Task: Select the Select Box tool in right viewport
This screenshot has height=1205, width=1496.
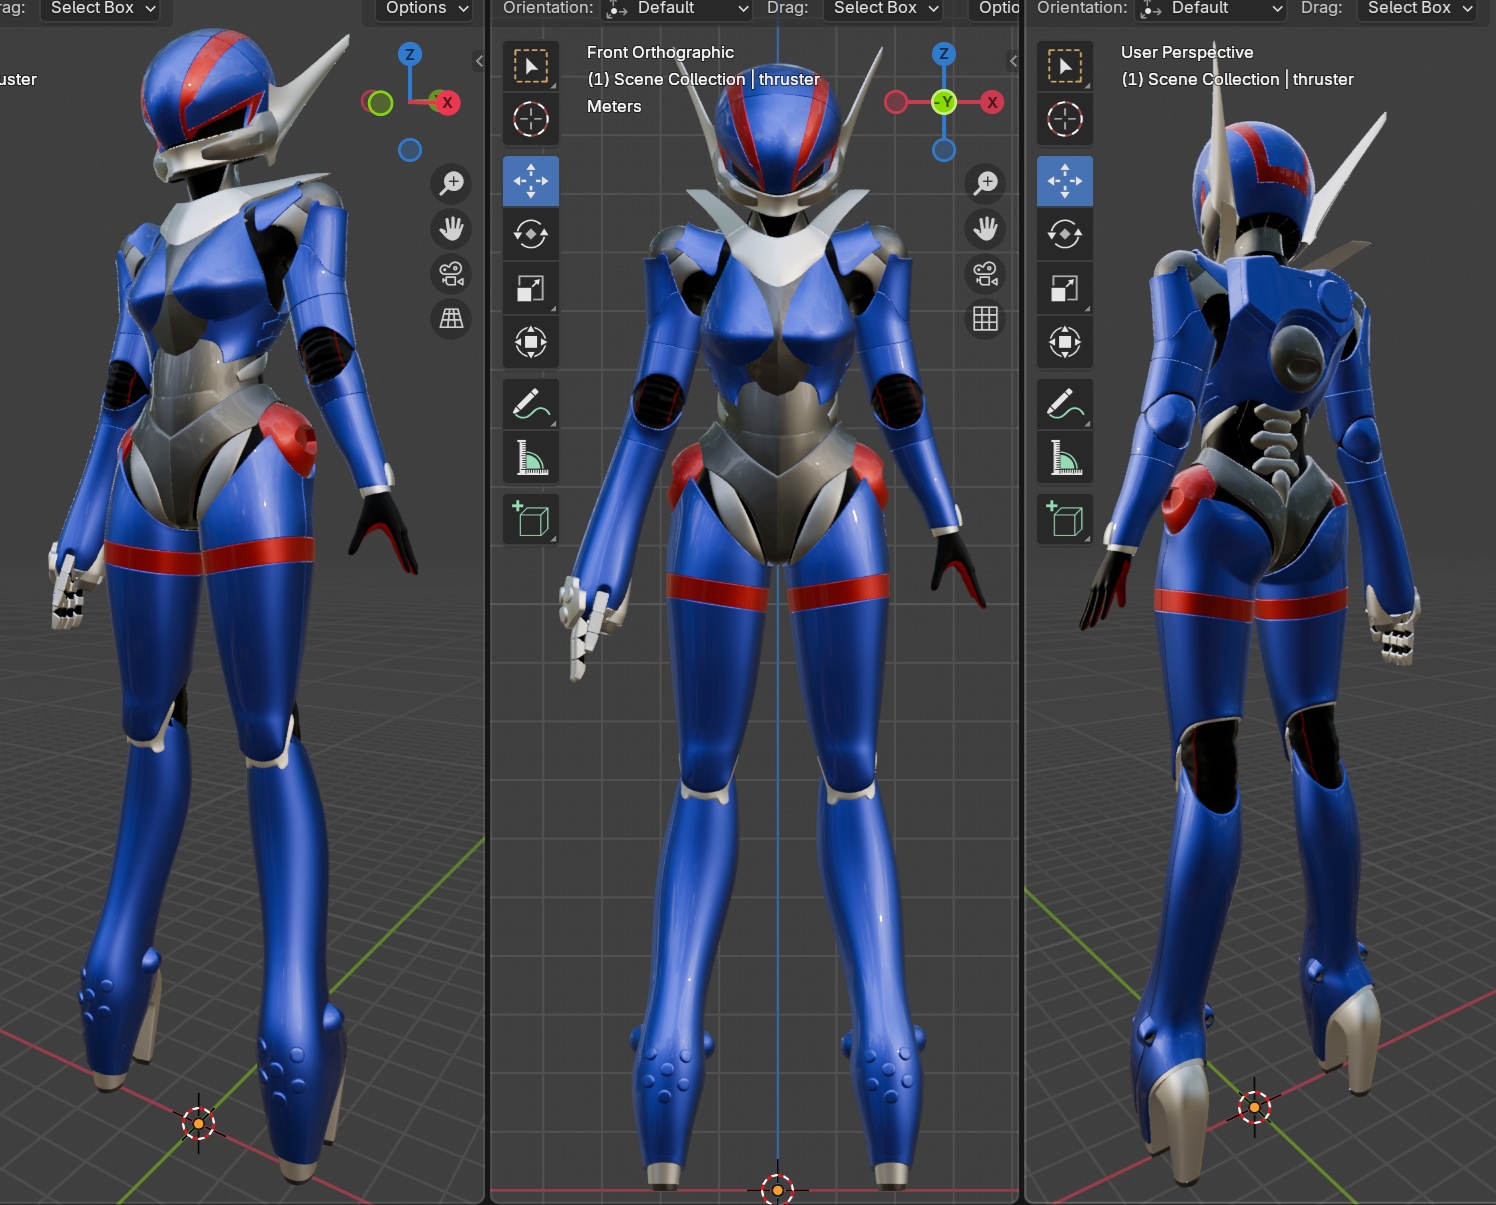Action: pos(1065,67)
